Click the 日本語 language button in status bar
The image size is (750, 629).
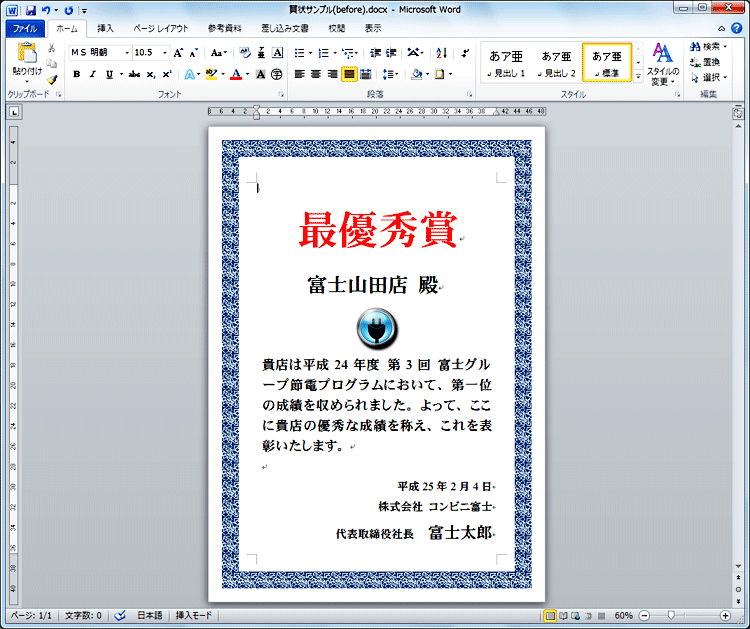pyautogui.click(x=150, y=616)
